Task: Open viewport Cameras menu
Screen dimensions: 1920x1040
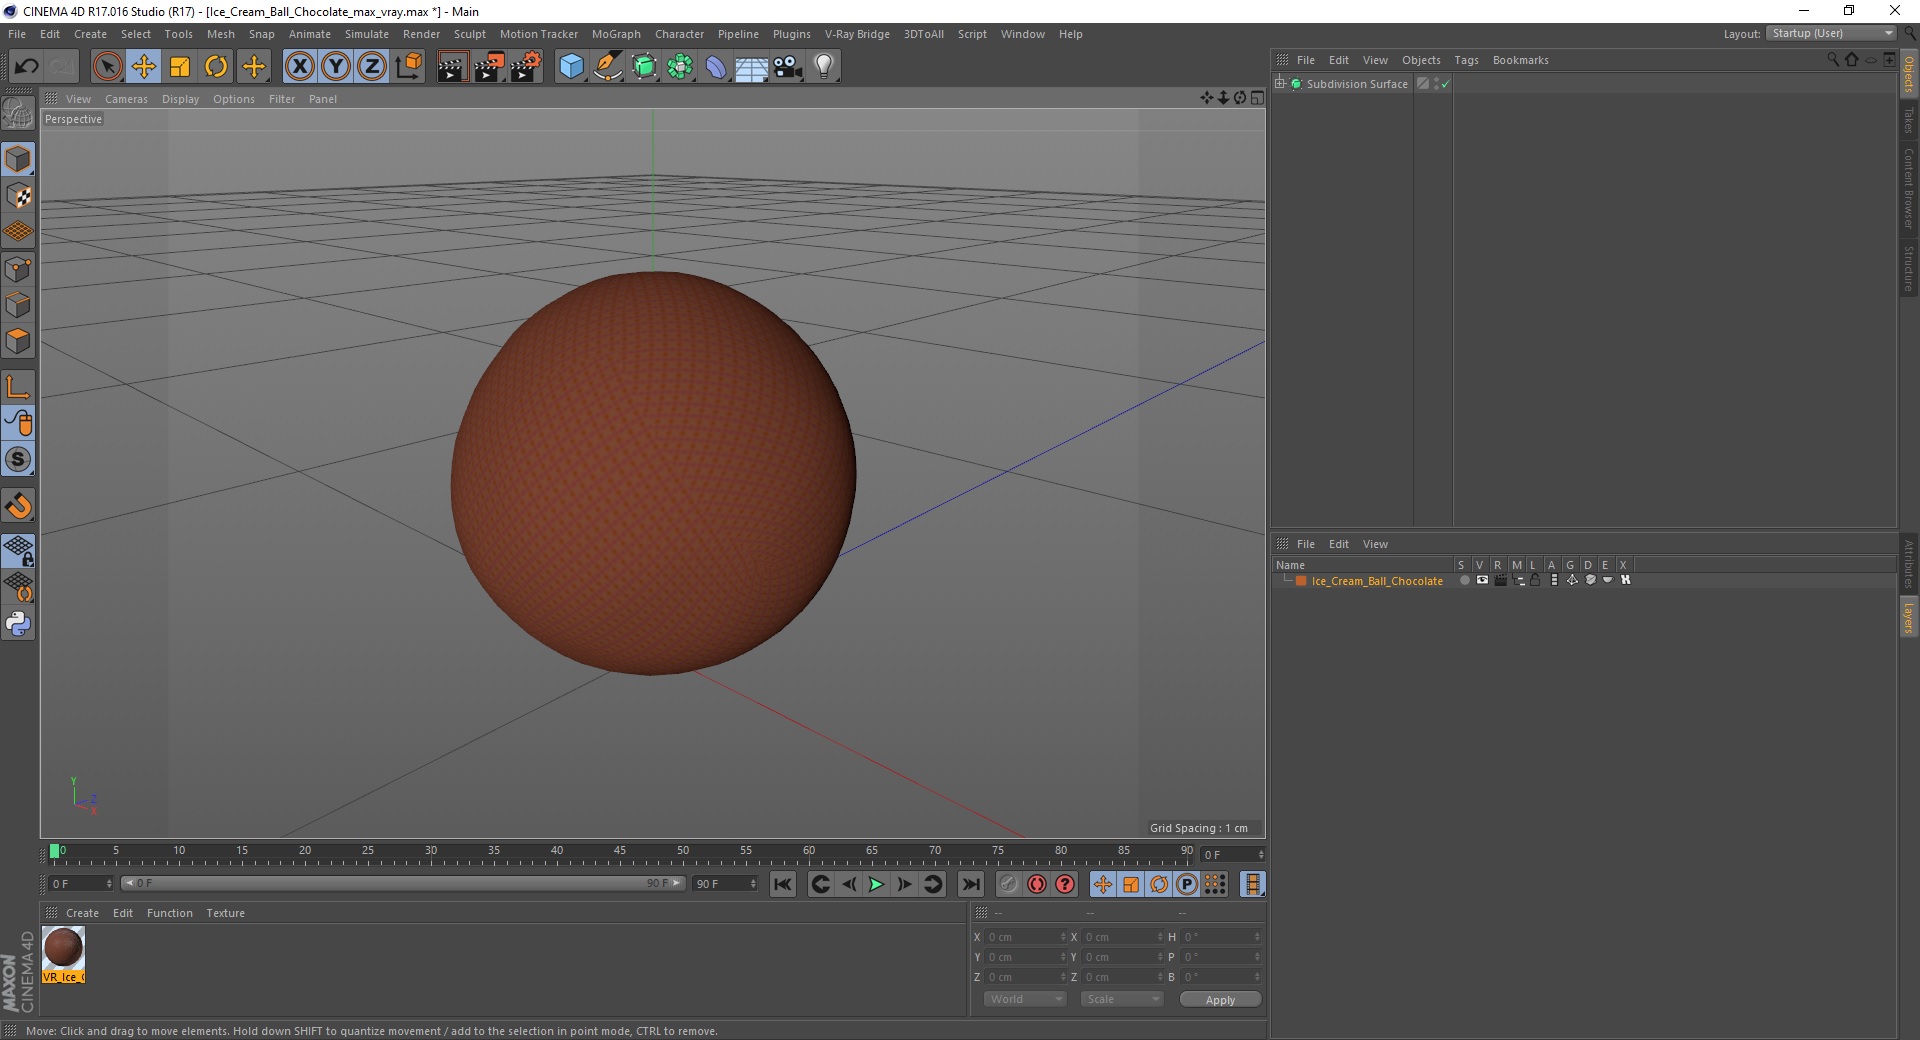Action: click(x=126, y=99)
